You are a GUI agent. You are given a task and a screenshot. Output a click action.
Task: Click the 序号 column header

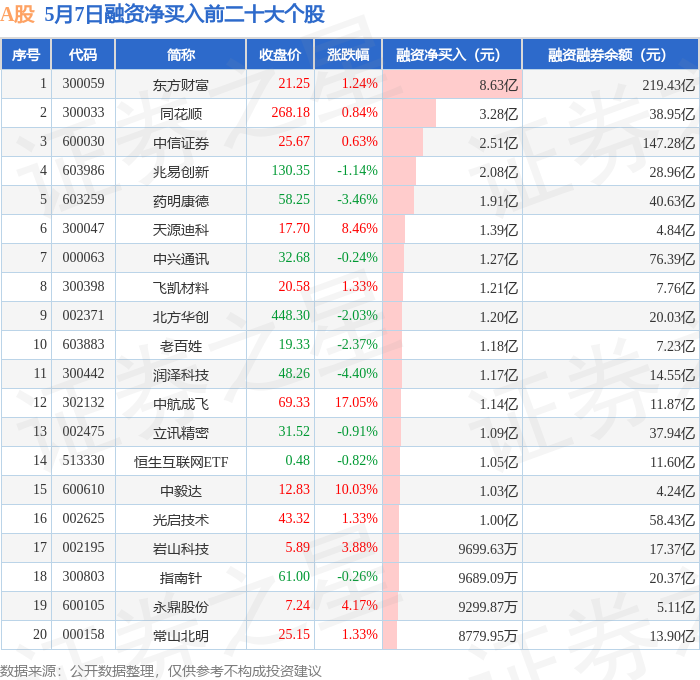[26, 54]
